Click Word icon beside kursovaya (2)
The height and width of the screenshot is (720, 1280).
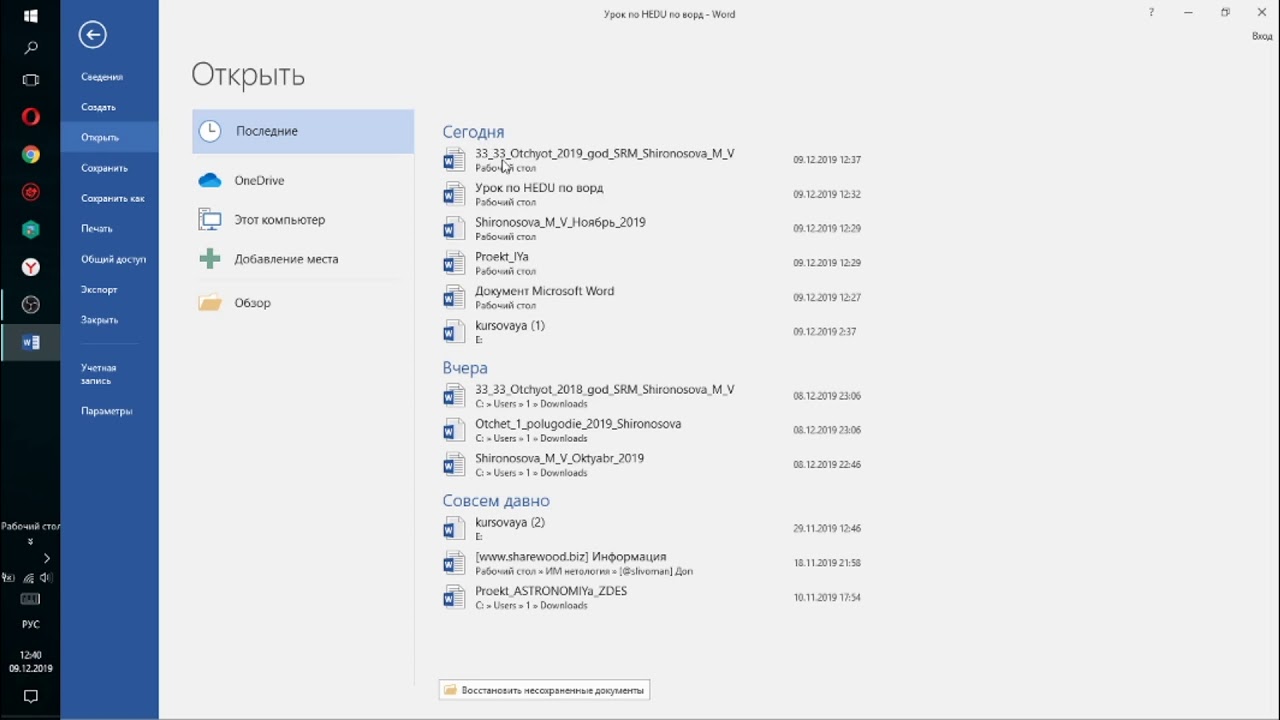[x=454, y=528]
